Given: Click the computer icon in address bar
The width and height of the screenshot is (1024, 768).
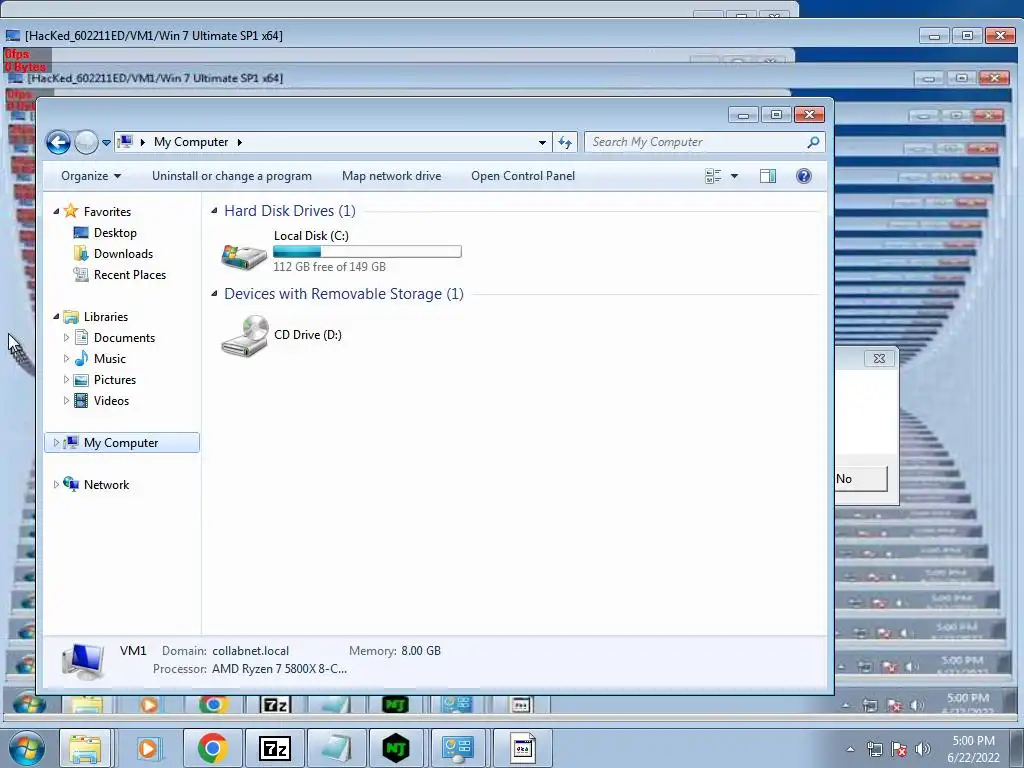Looking at the screenshot, I should pos(127,142).
